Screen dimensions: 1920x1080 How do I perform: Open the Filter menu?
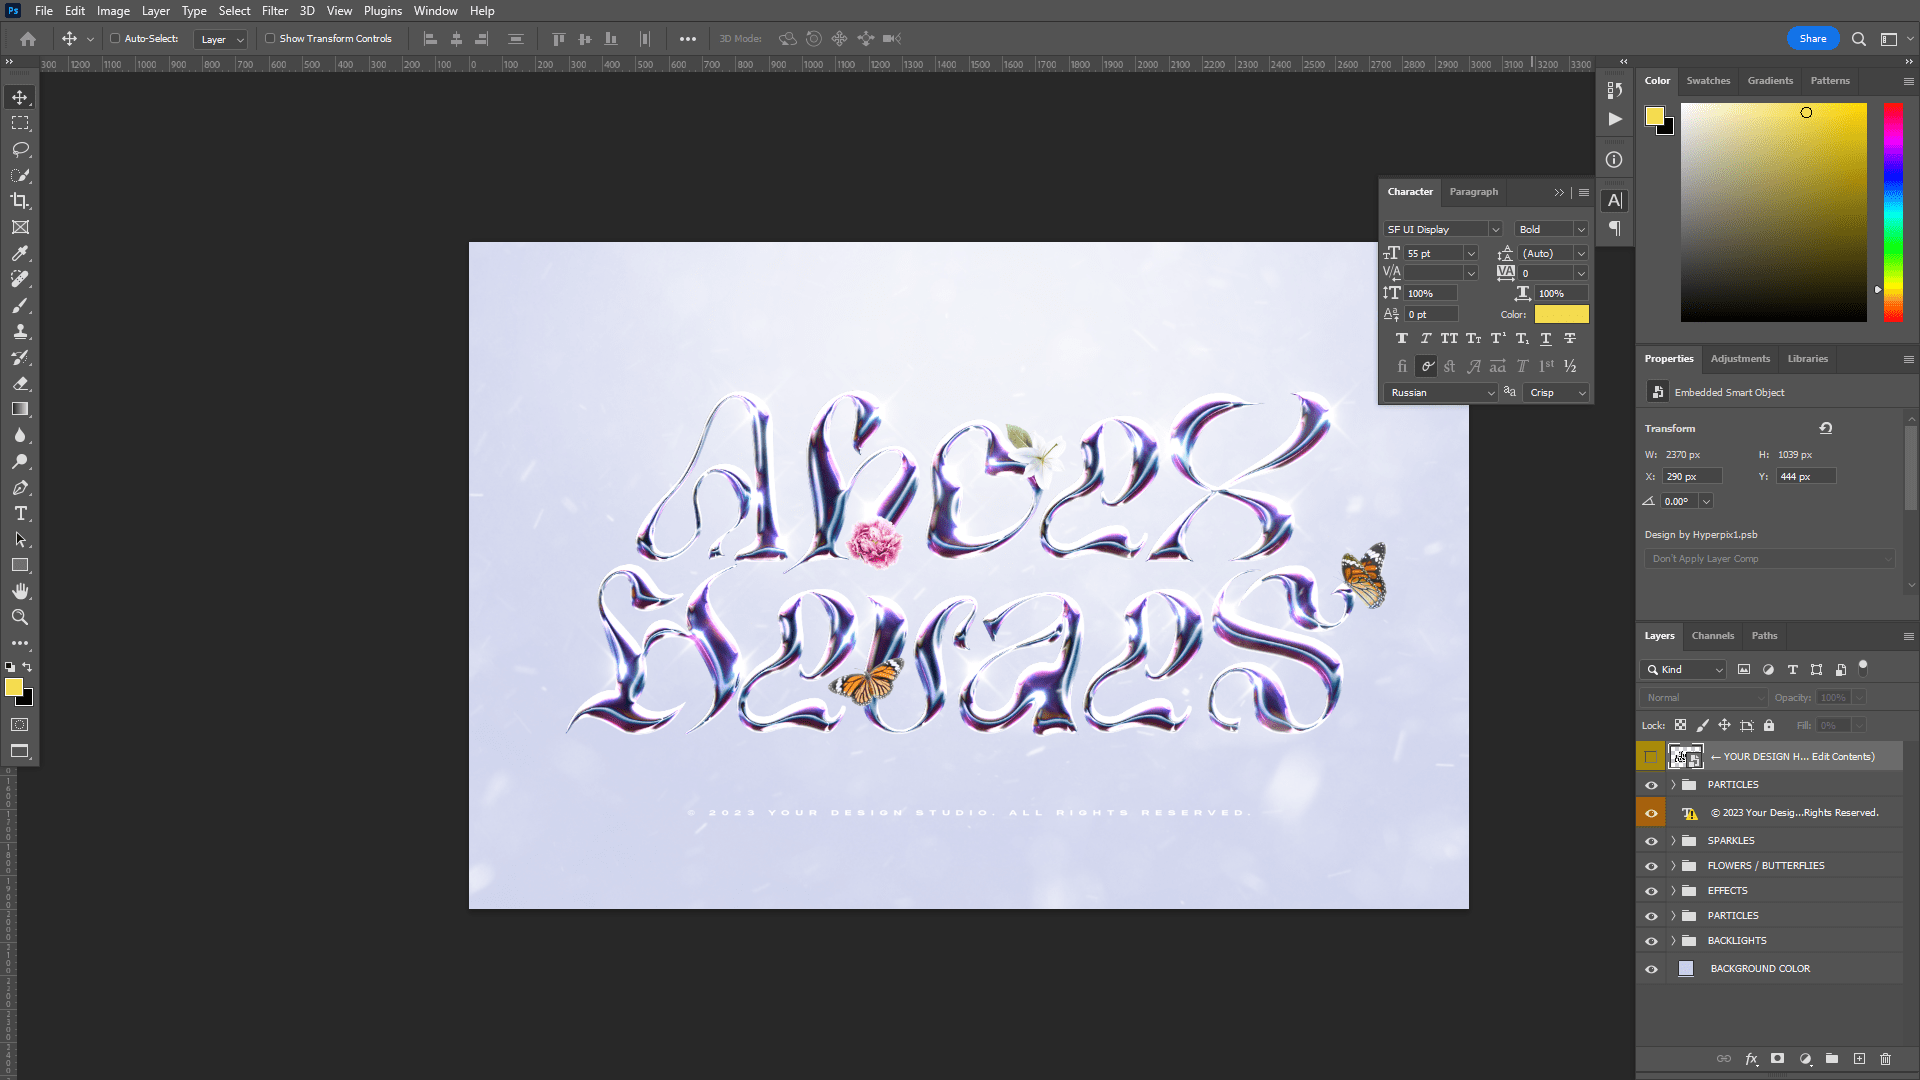(x=274, y=11)
